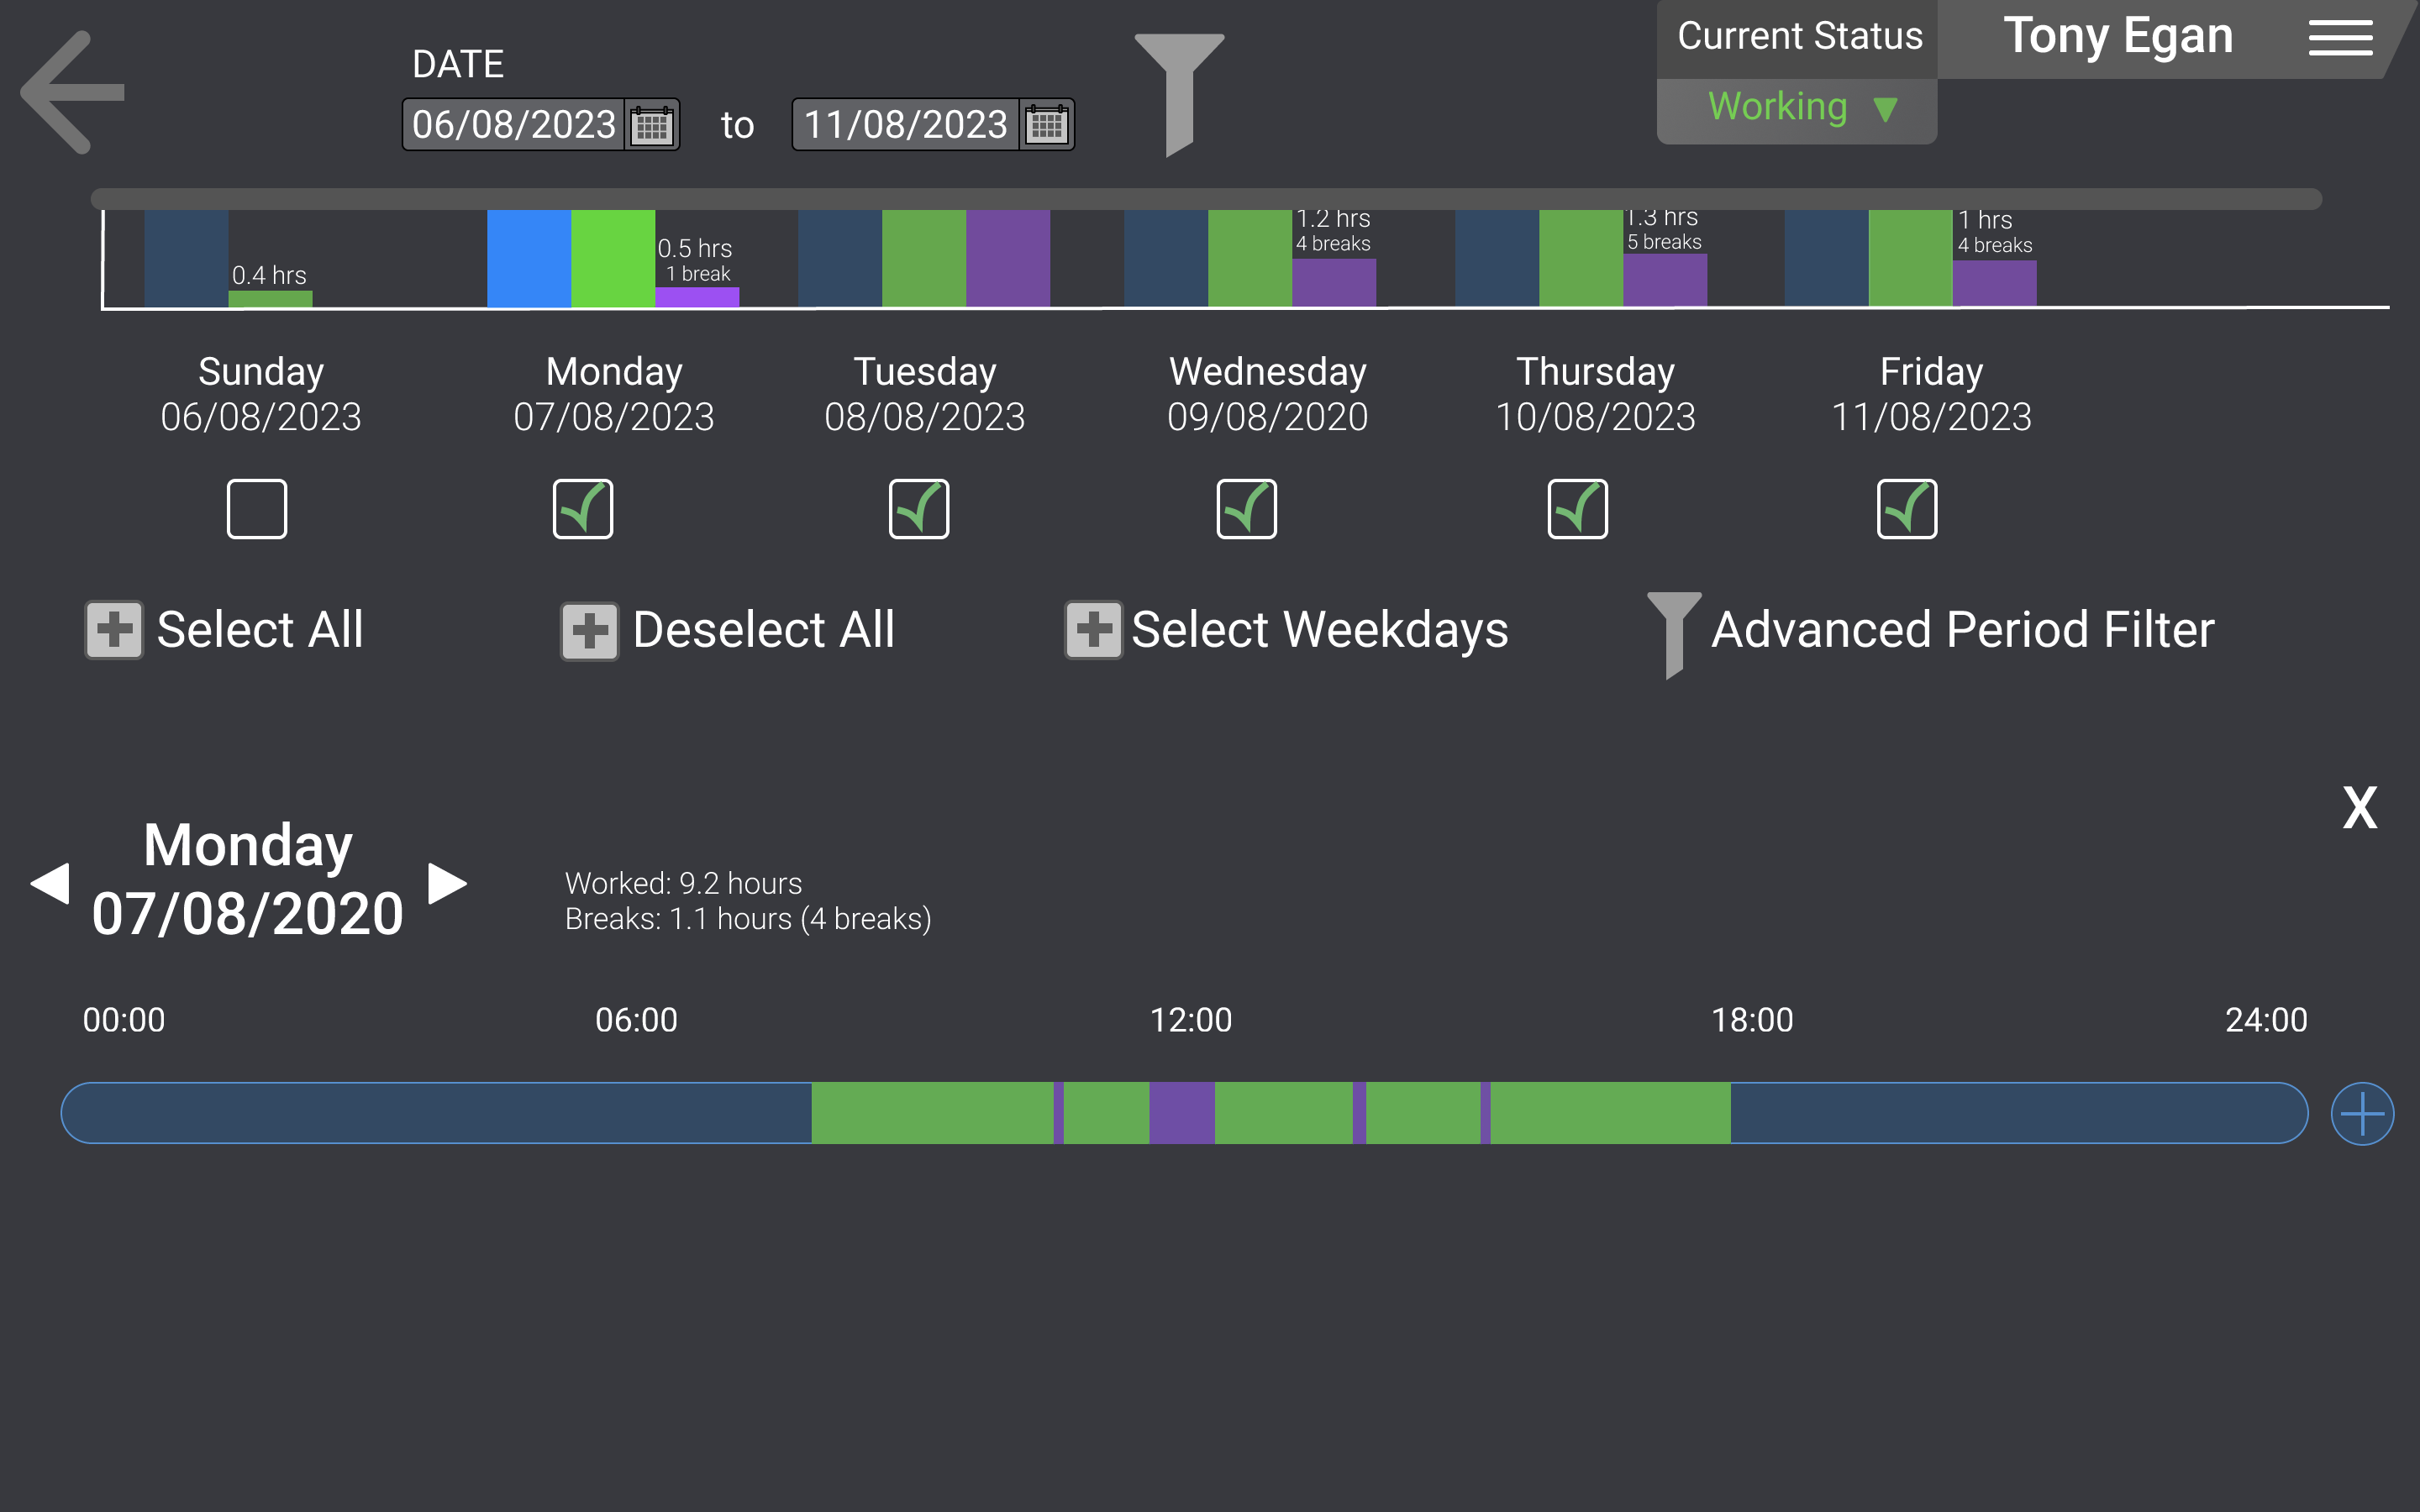Click Friday's 1 hrs 4 breaks label
Screen dimensions: 2420x1512
point(1994,232)
